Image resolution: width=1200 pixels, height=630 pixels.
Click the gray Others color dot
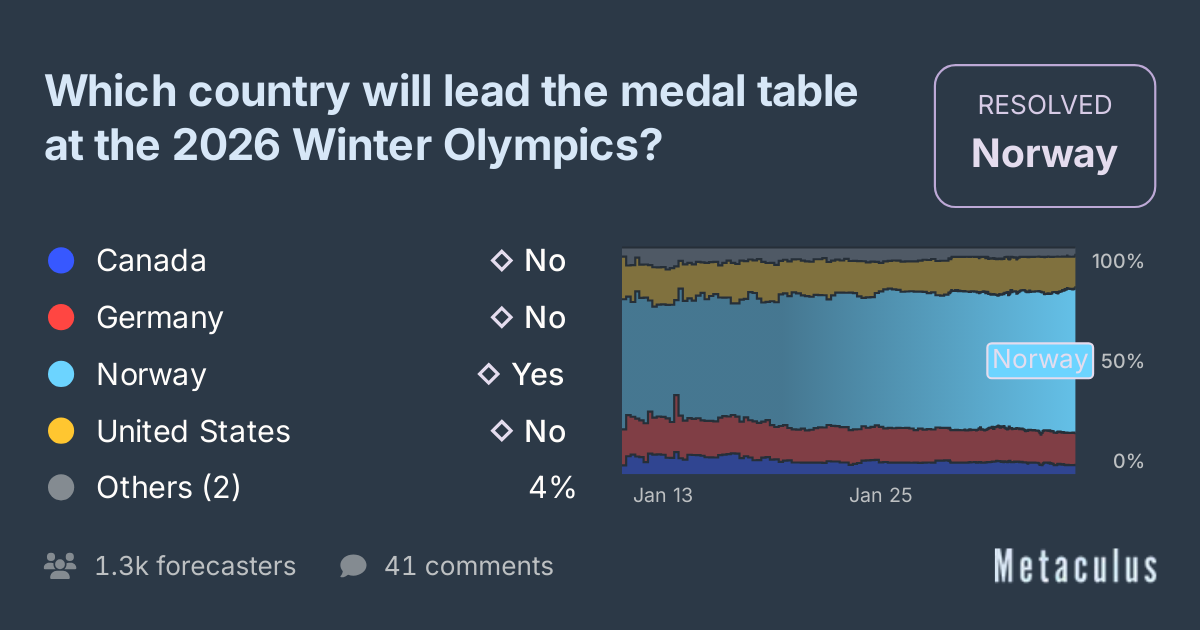[x=62, y=488]
